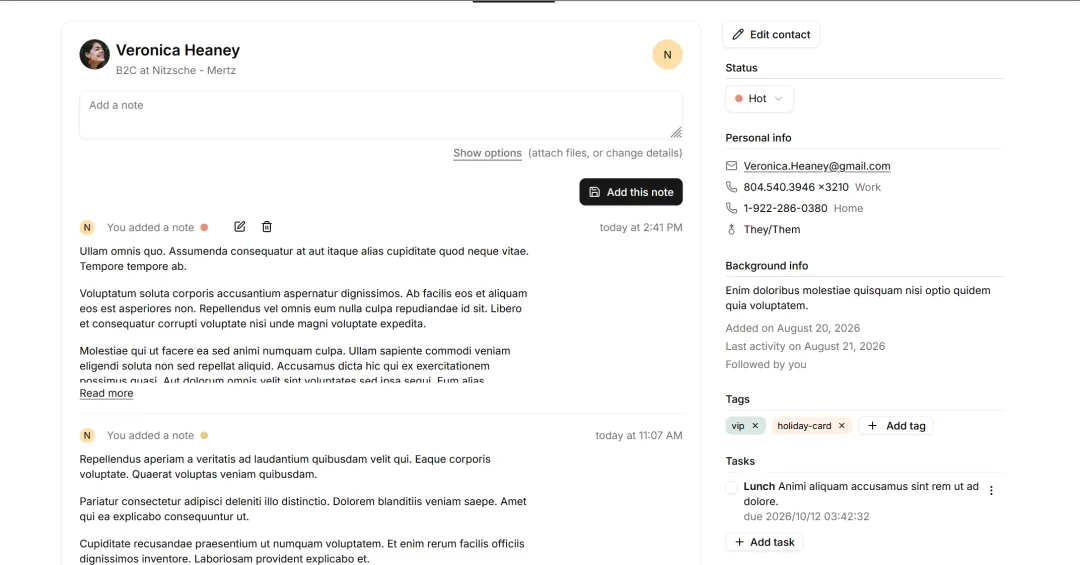This screenshot has height=565, width=1080.
Task: Show options for attaching files
Action: (x=487, y=153)
